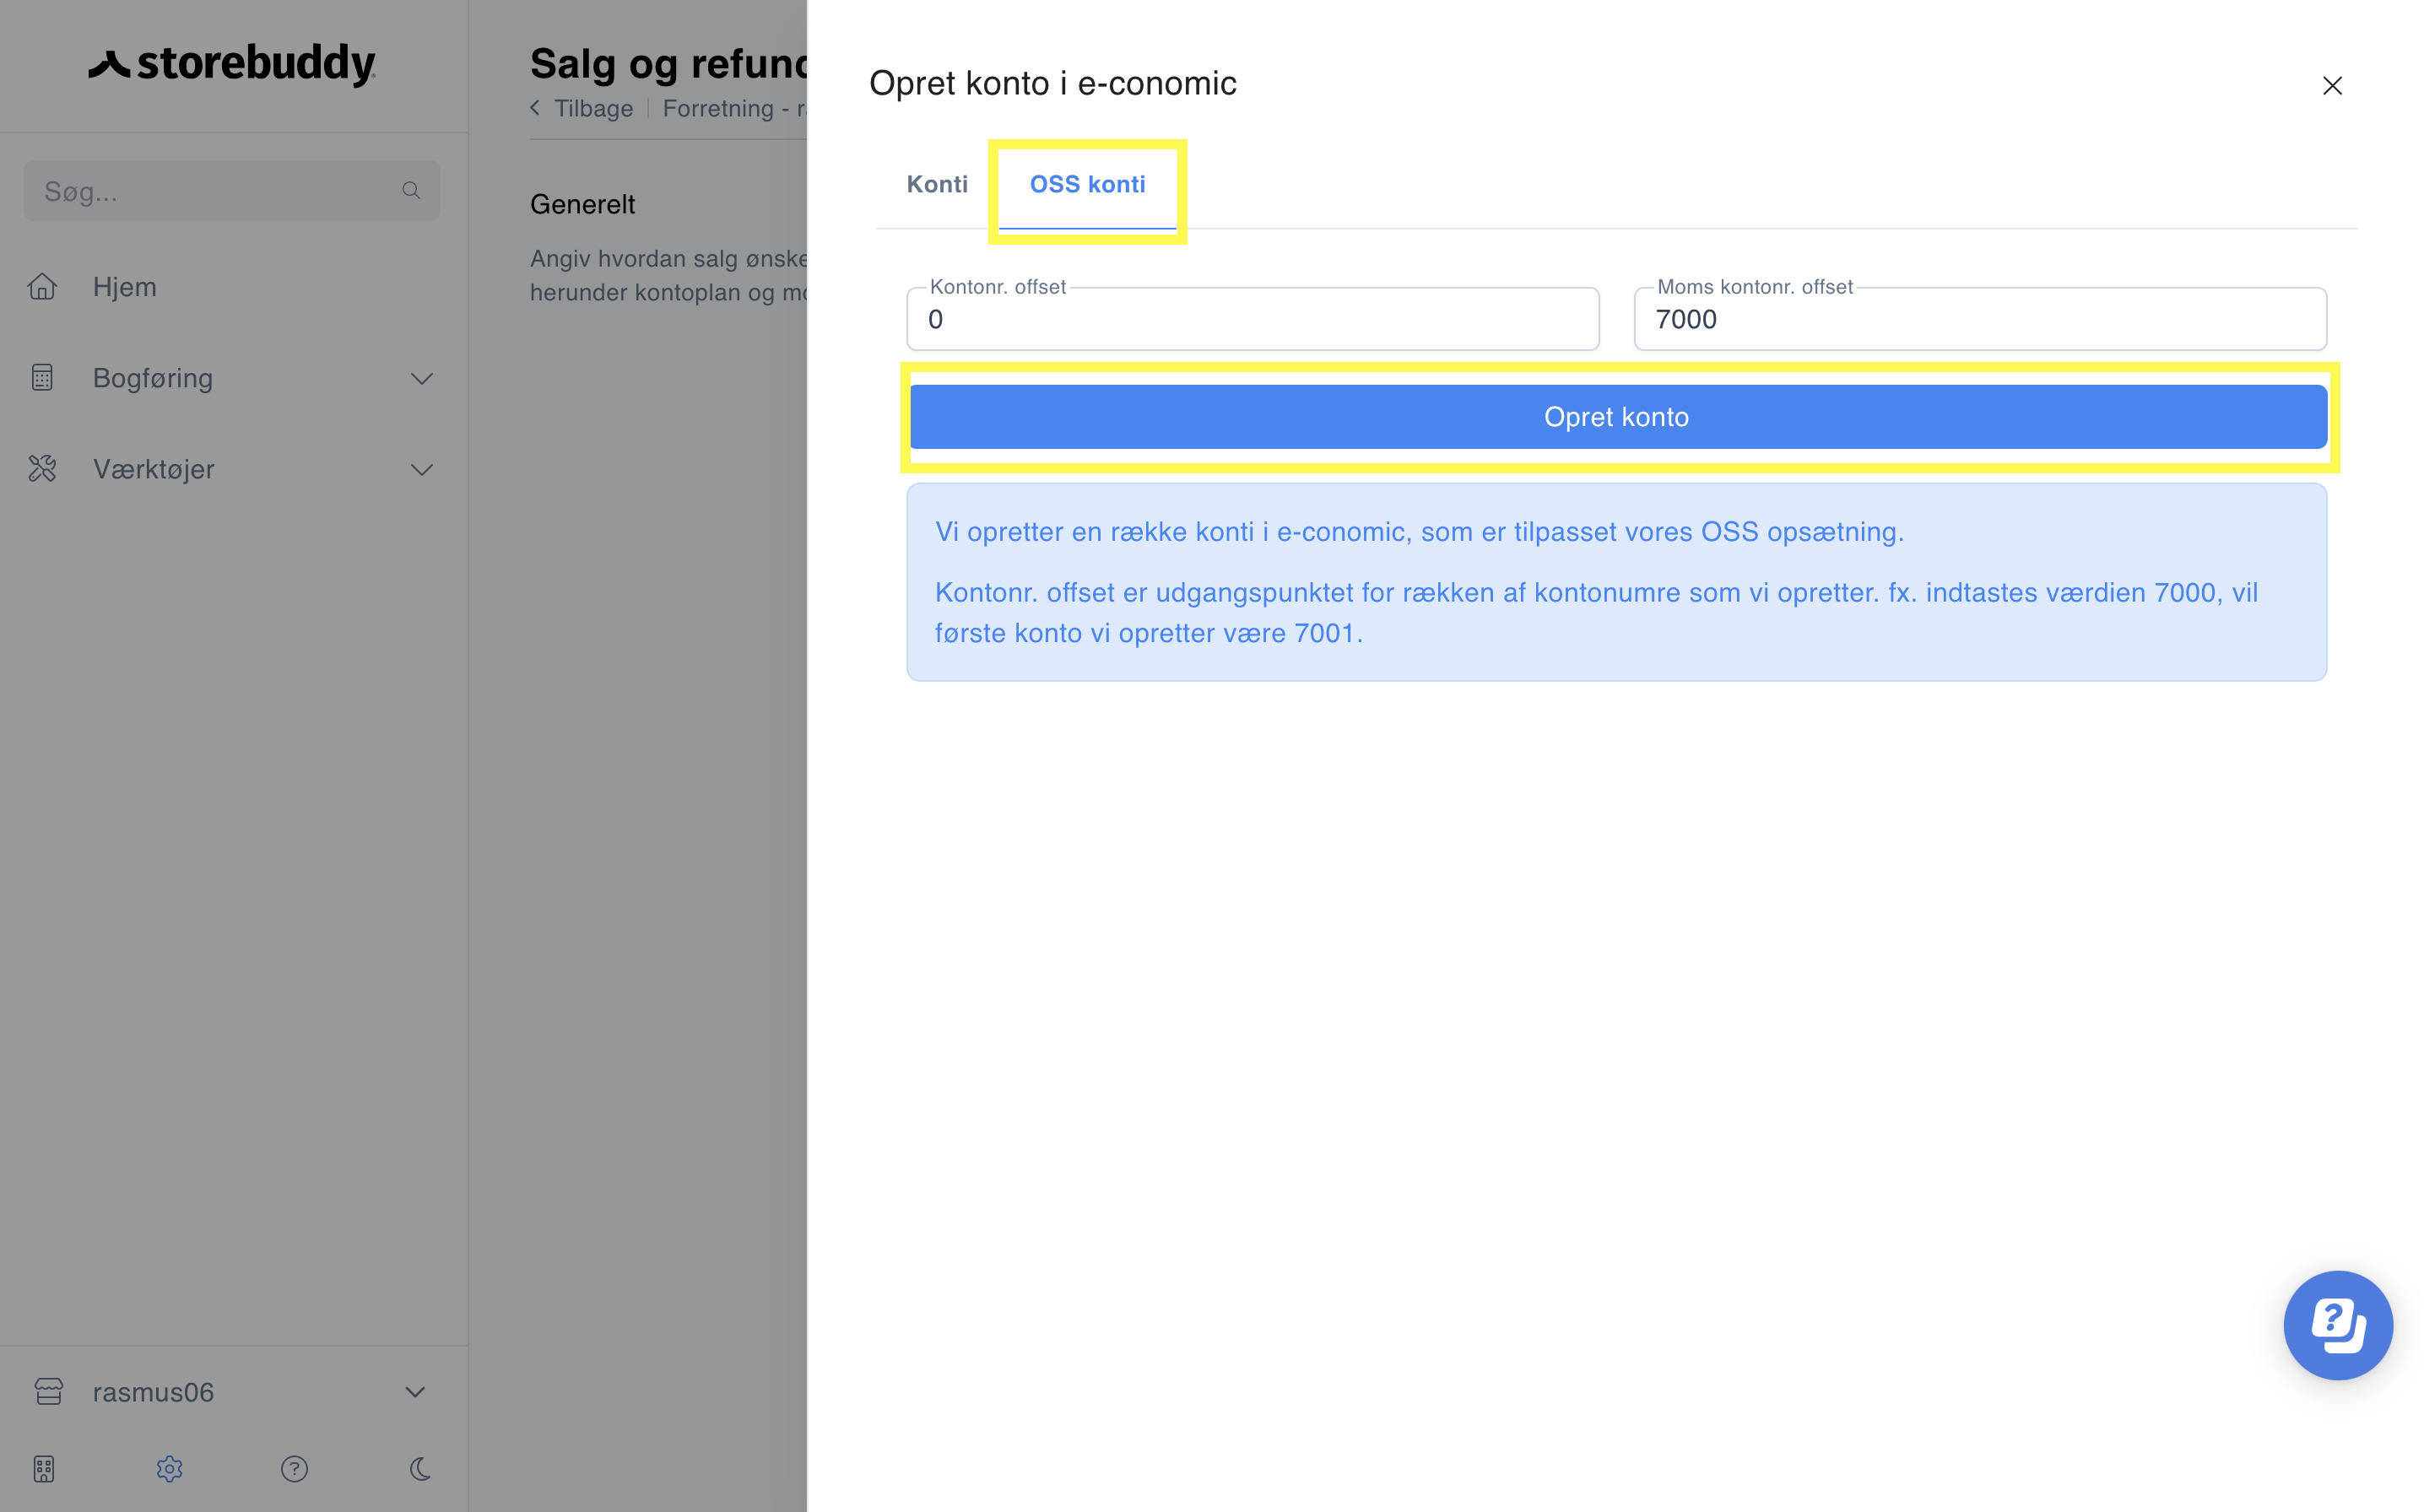
Task: Click the Tilbage back arrow
Action: [535, 108]
